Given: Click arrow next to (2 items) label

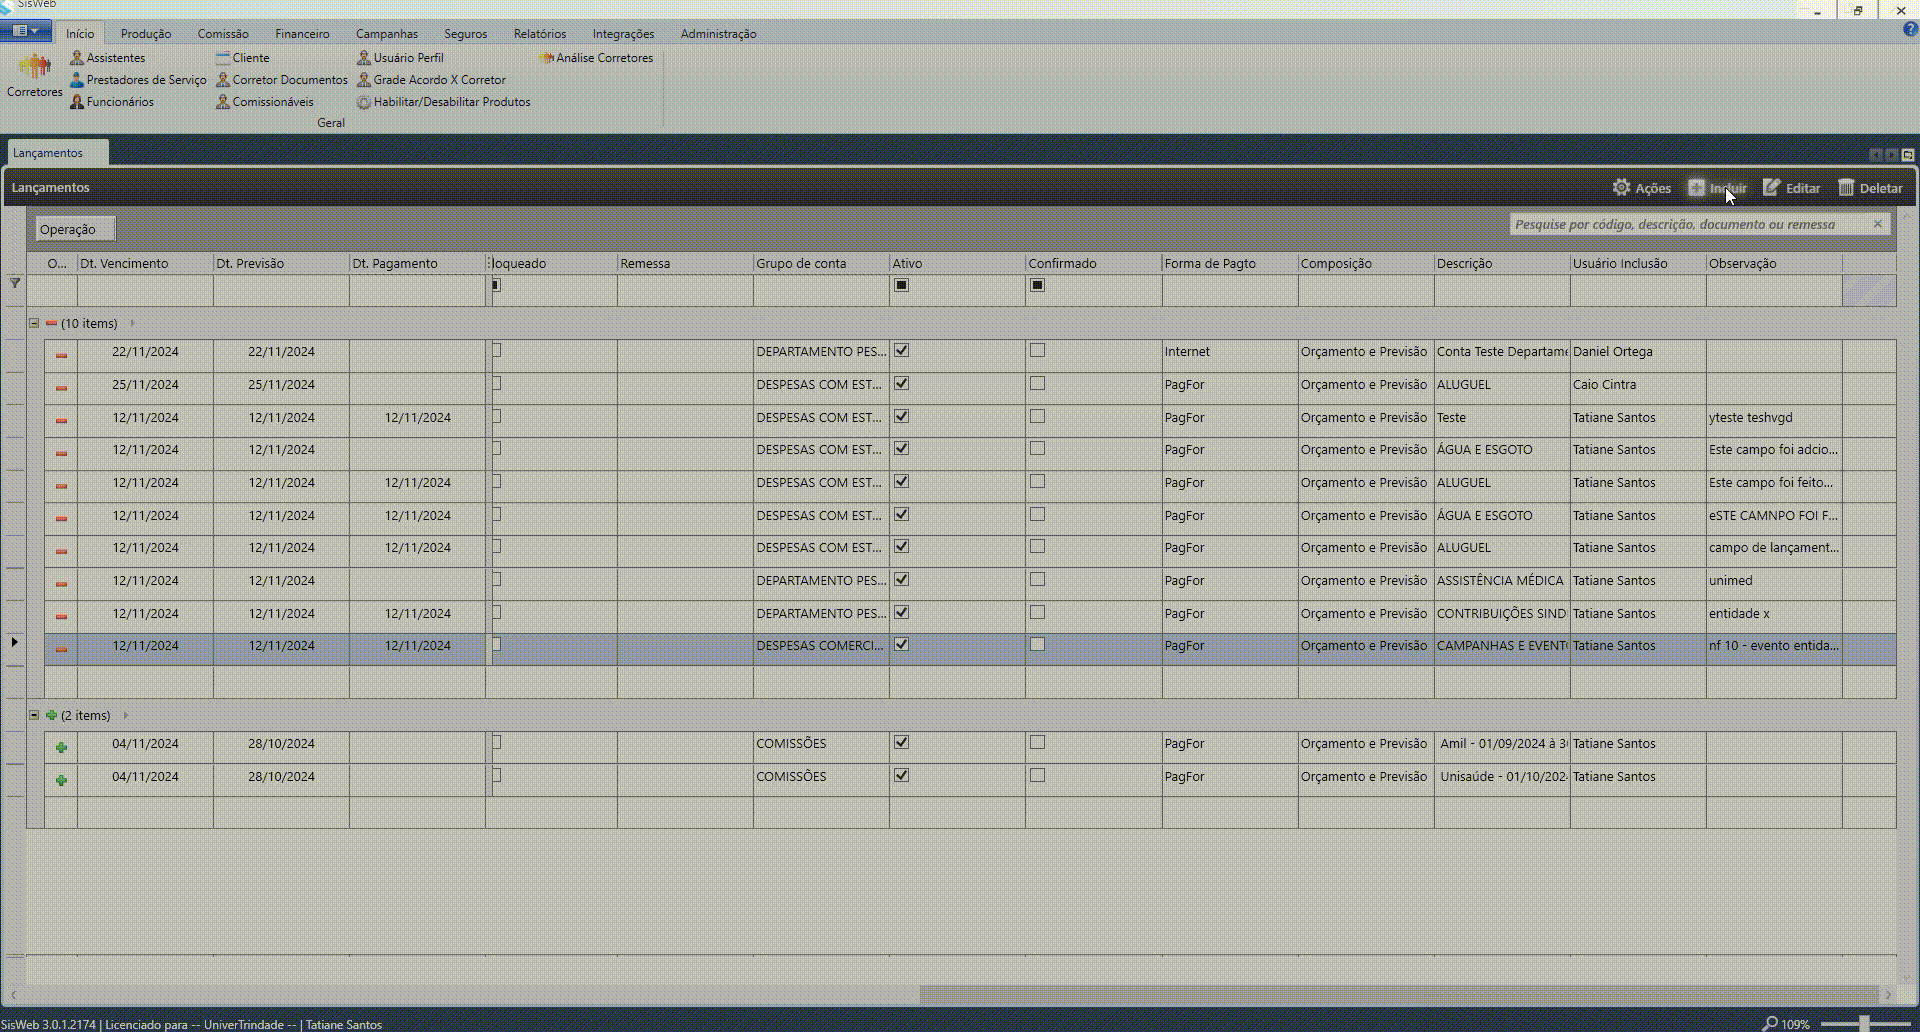Looking at the screenshot, I should click(125, 715).
